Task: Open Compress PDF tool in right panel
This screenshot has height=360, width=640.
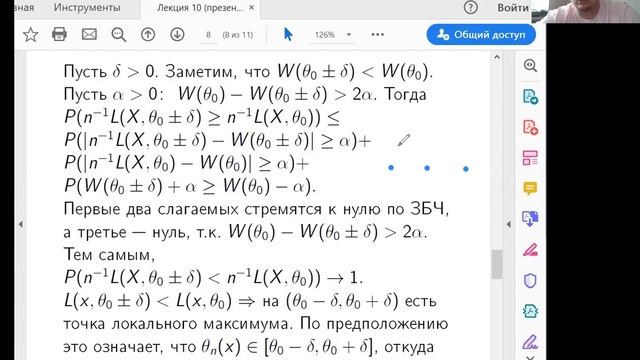Action: (530, 311)
